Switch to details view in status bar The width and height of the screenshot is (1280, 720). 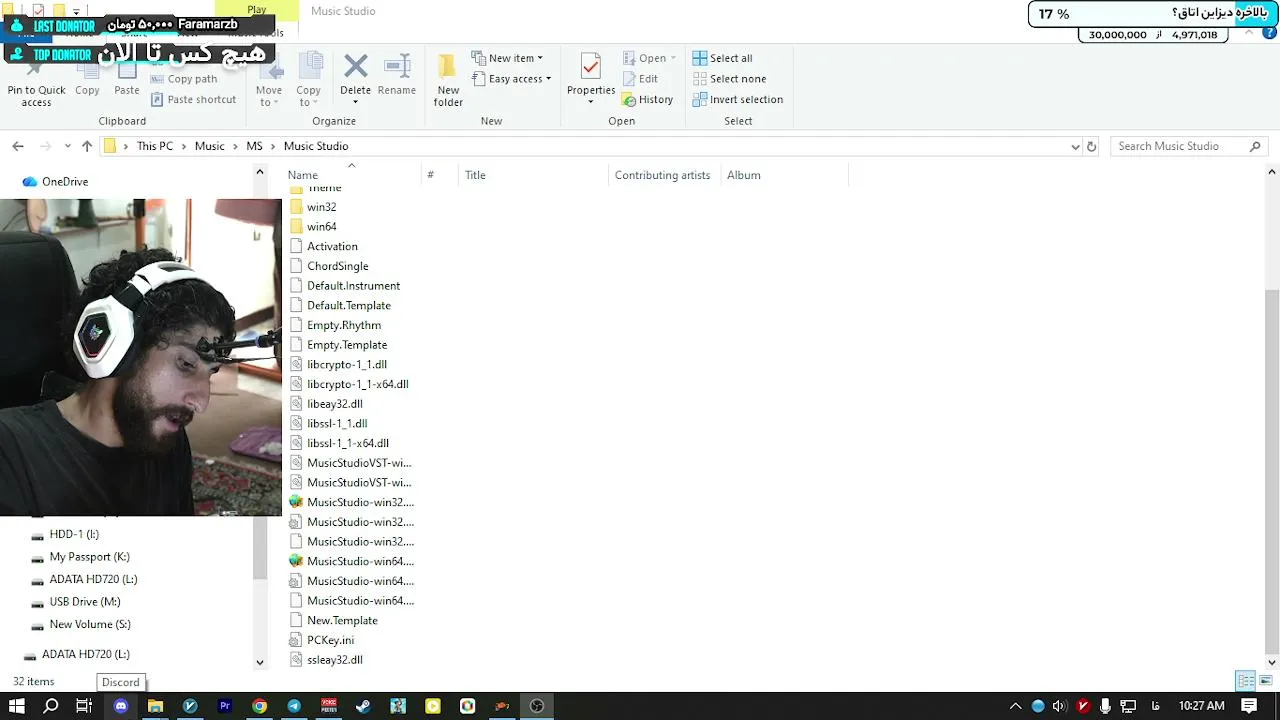(1246, 681)
